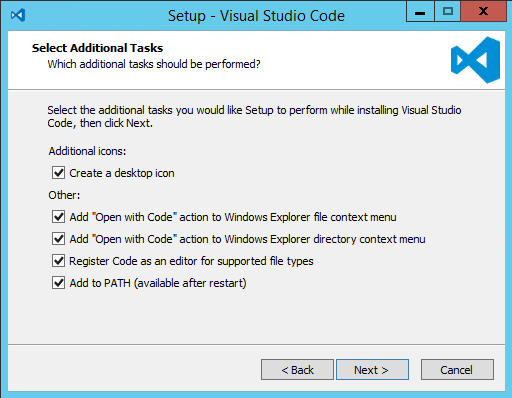The width and height of the screenshot is (512, 398).
Task: Click the instruction text mentioning 'then click Next'
Action: [x=254, y=117]
